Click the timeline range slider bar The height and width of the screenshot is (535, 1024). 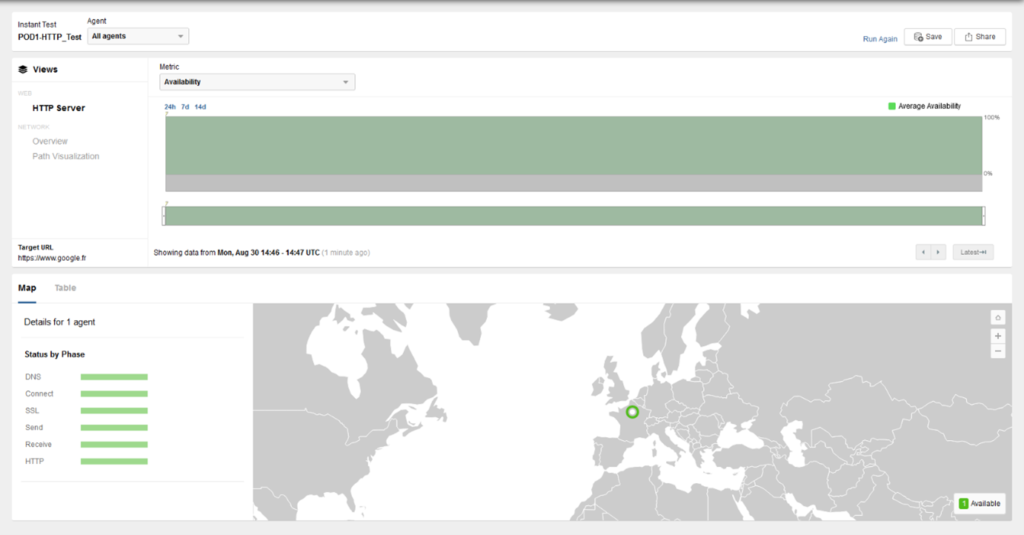coord(574,216)
